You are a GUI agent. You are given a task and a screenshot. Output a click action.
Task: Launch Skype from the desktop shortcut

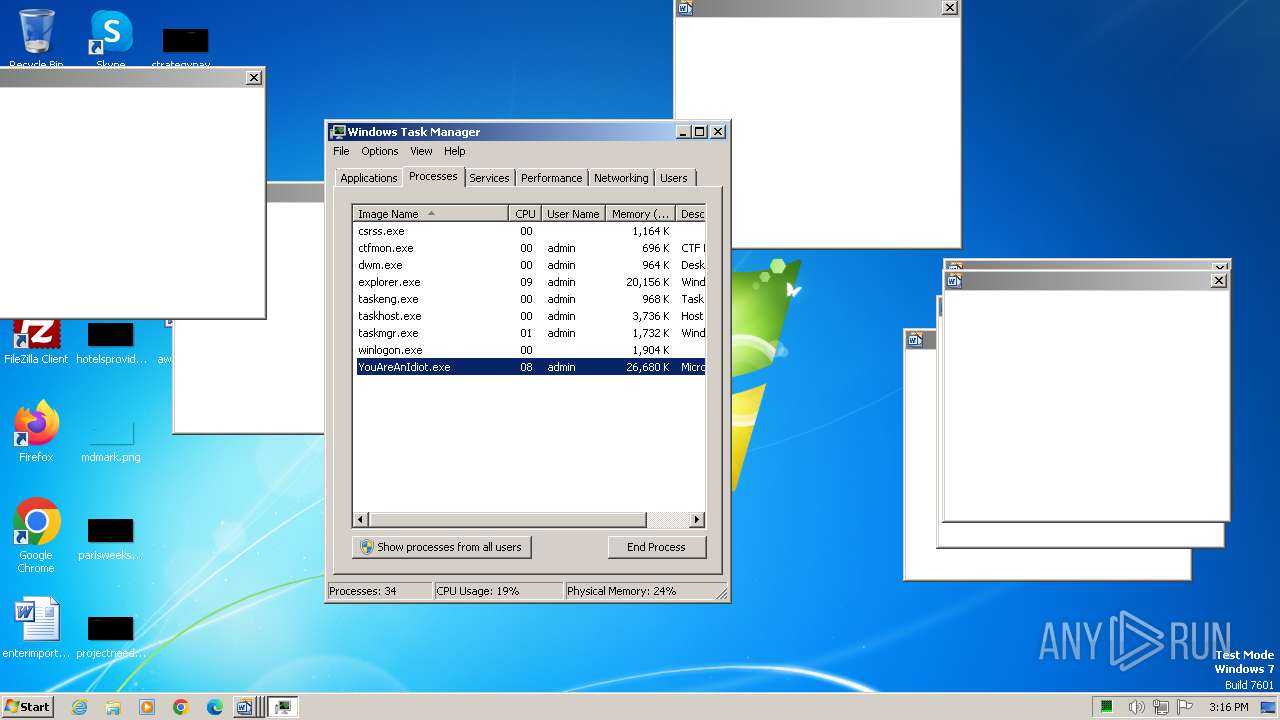click(x=111, y=37)
